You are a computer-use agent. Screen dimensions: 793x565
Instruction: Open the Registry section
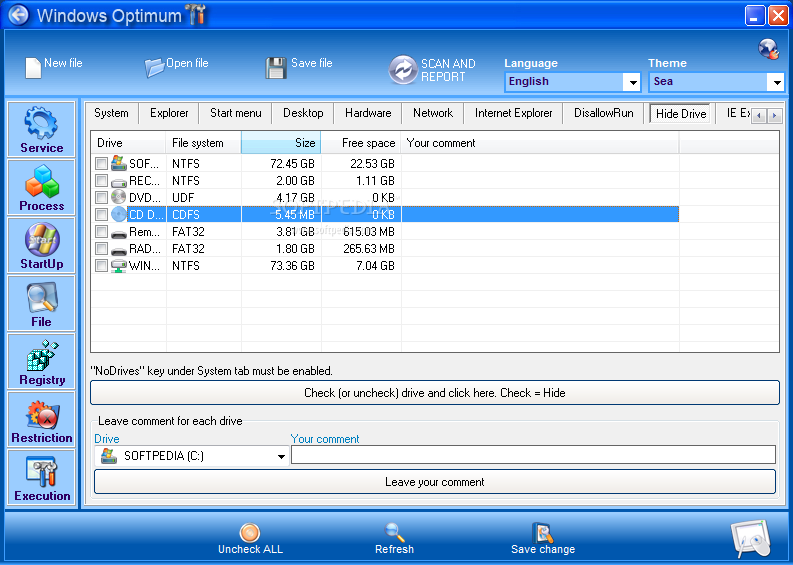click(x=41, y=361)
